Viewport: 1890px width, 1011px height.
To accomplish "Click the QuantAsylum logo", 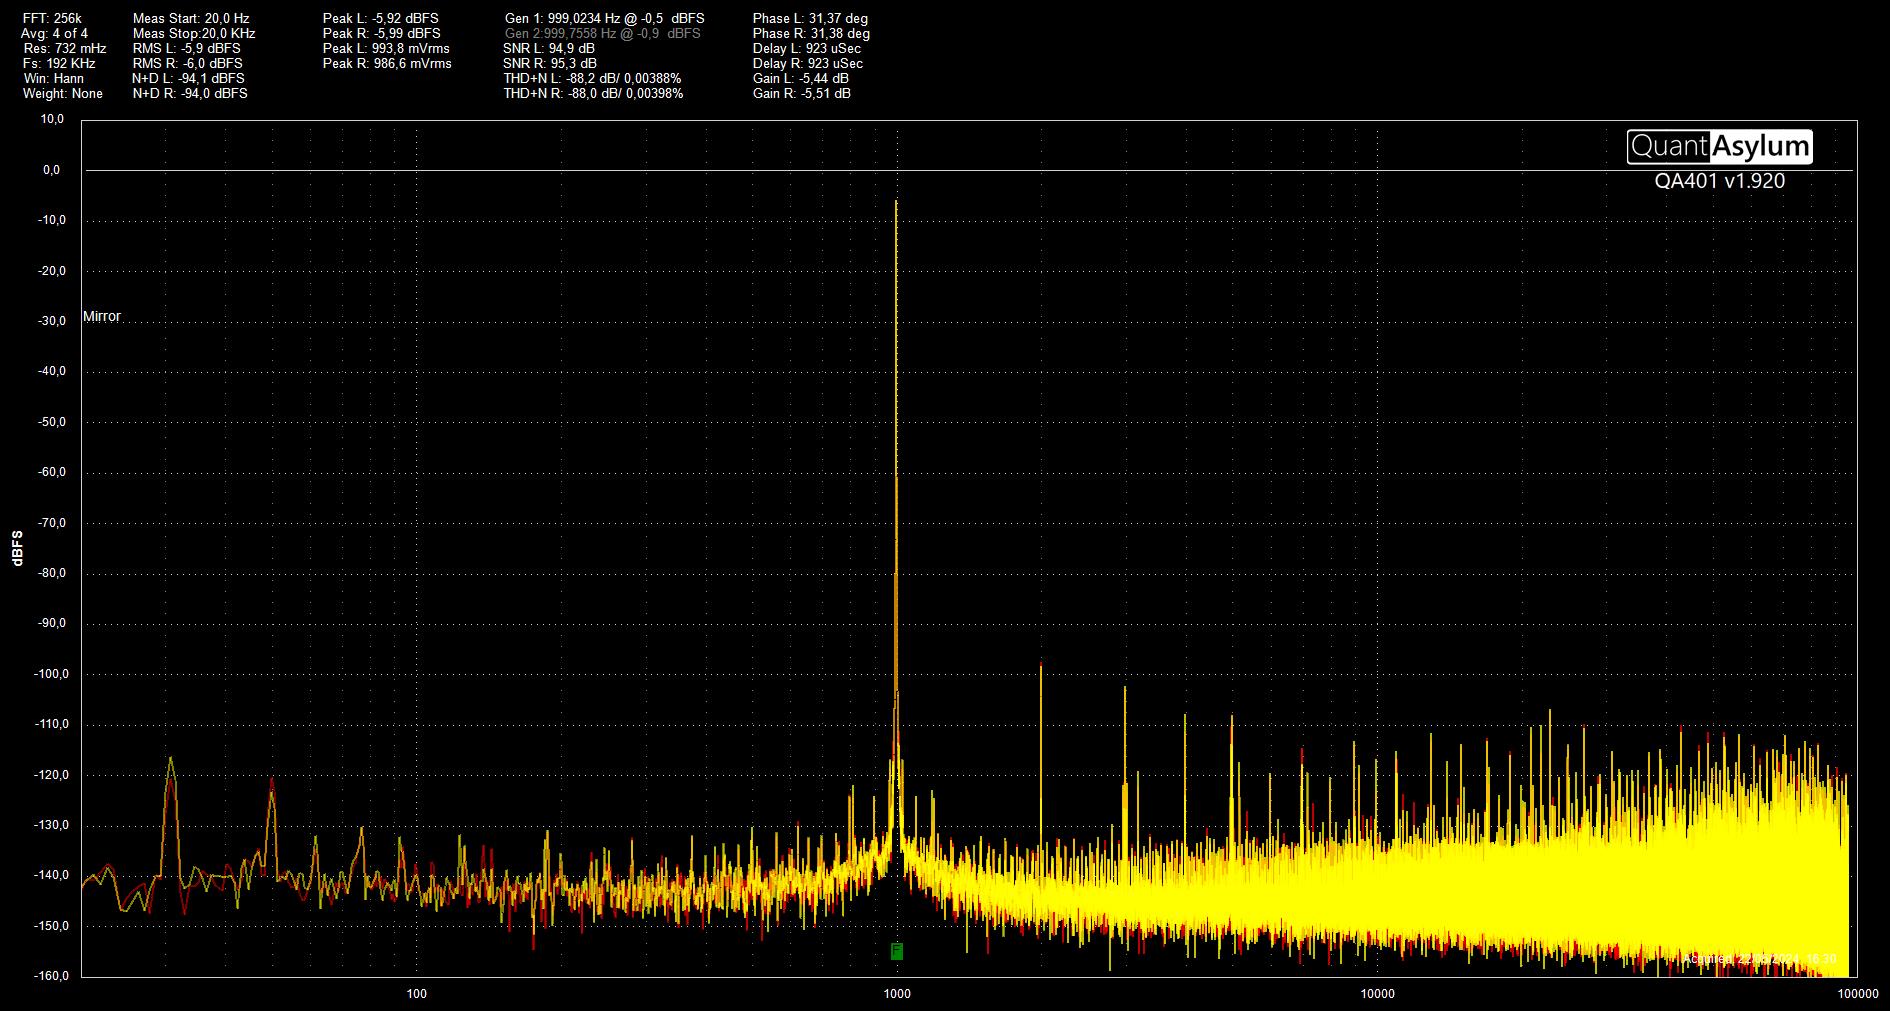I will point(1719,147).
